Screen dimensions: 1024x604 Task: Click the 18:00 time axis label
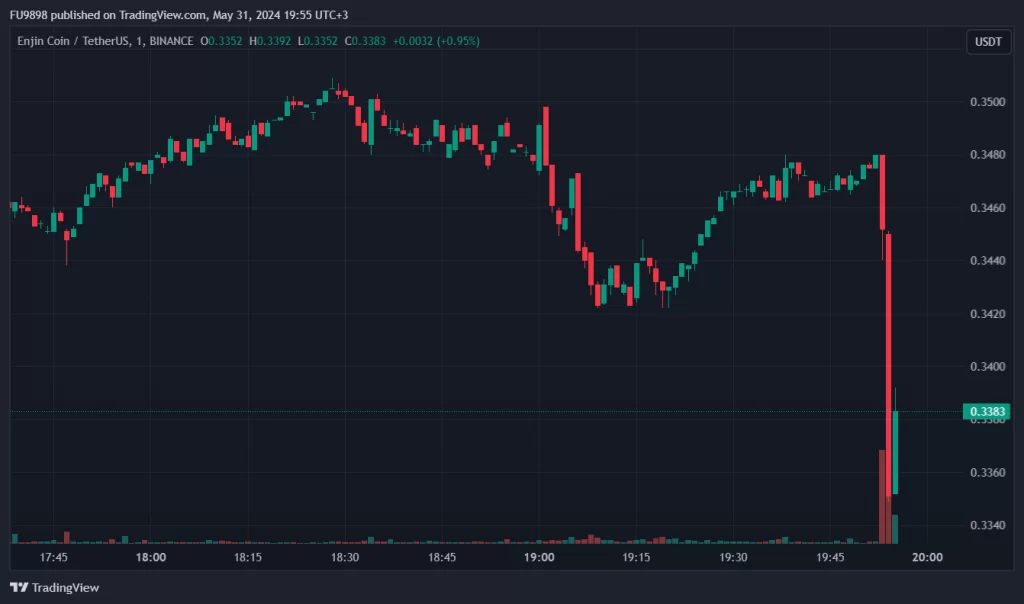151,557
